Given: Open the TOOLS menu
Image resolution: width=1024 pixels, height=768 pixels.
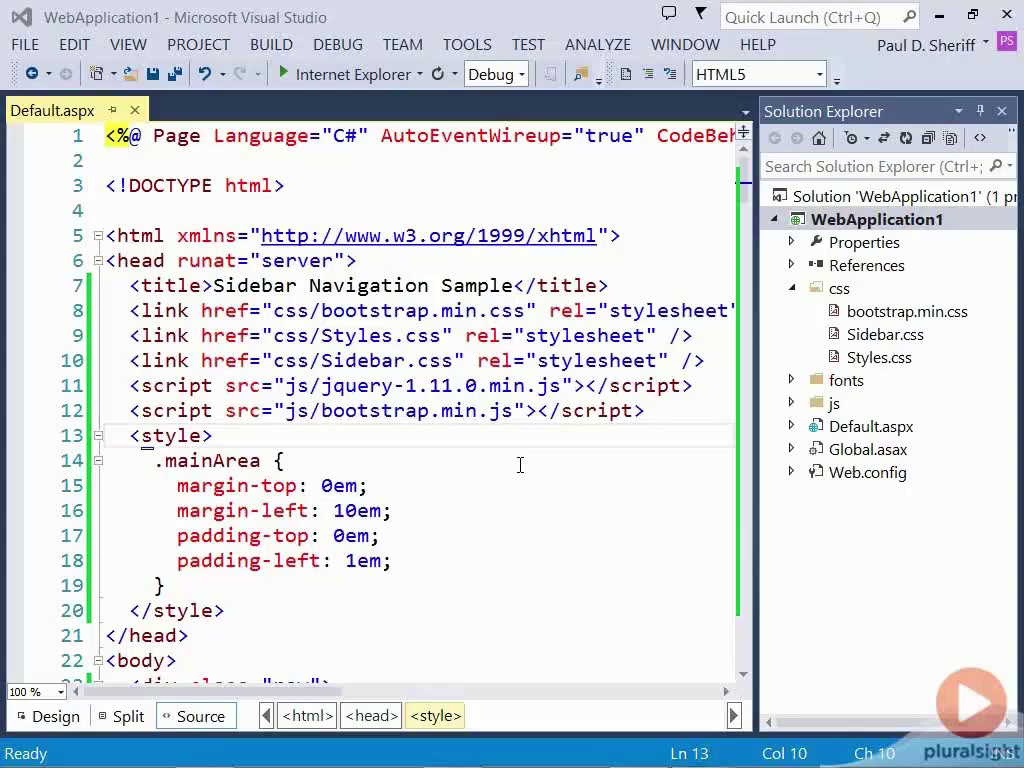Looking at the screenshot, I should point(467,44).
